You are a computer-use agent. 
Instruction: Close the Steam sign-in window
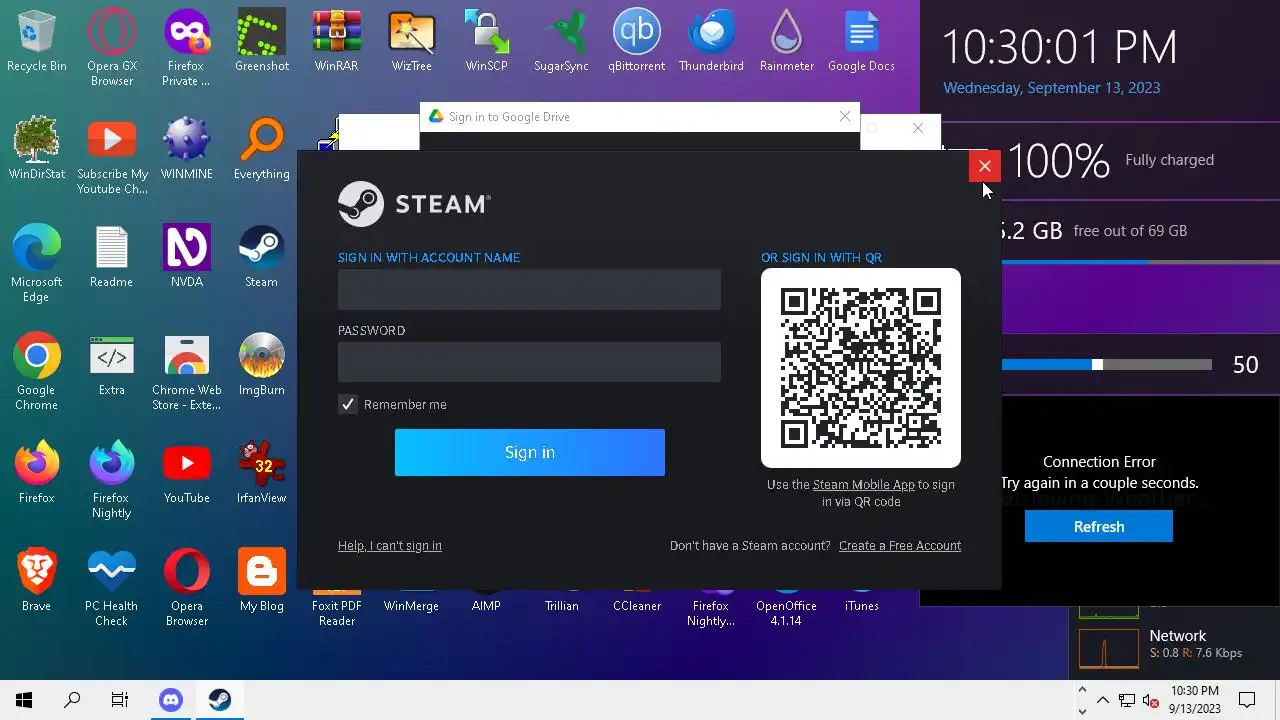[x=985, y=166]
